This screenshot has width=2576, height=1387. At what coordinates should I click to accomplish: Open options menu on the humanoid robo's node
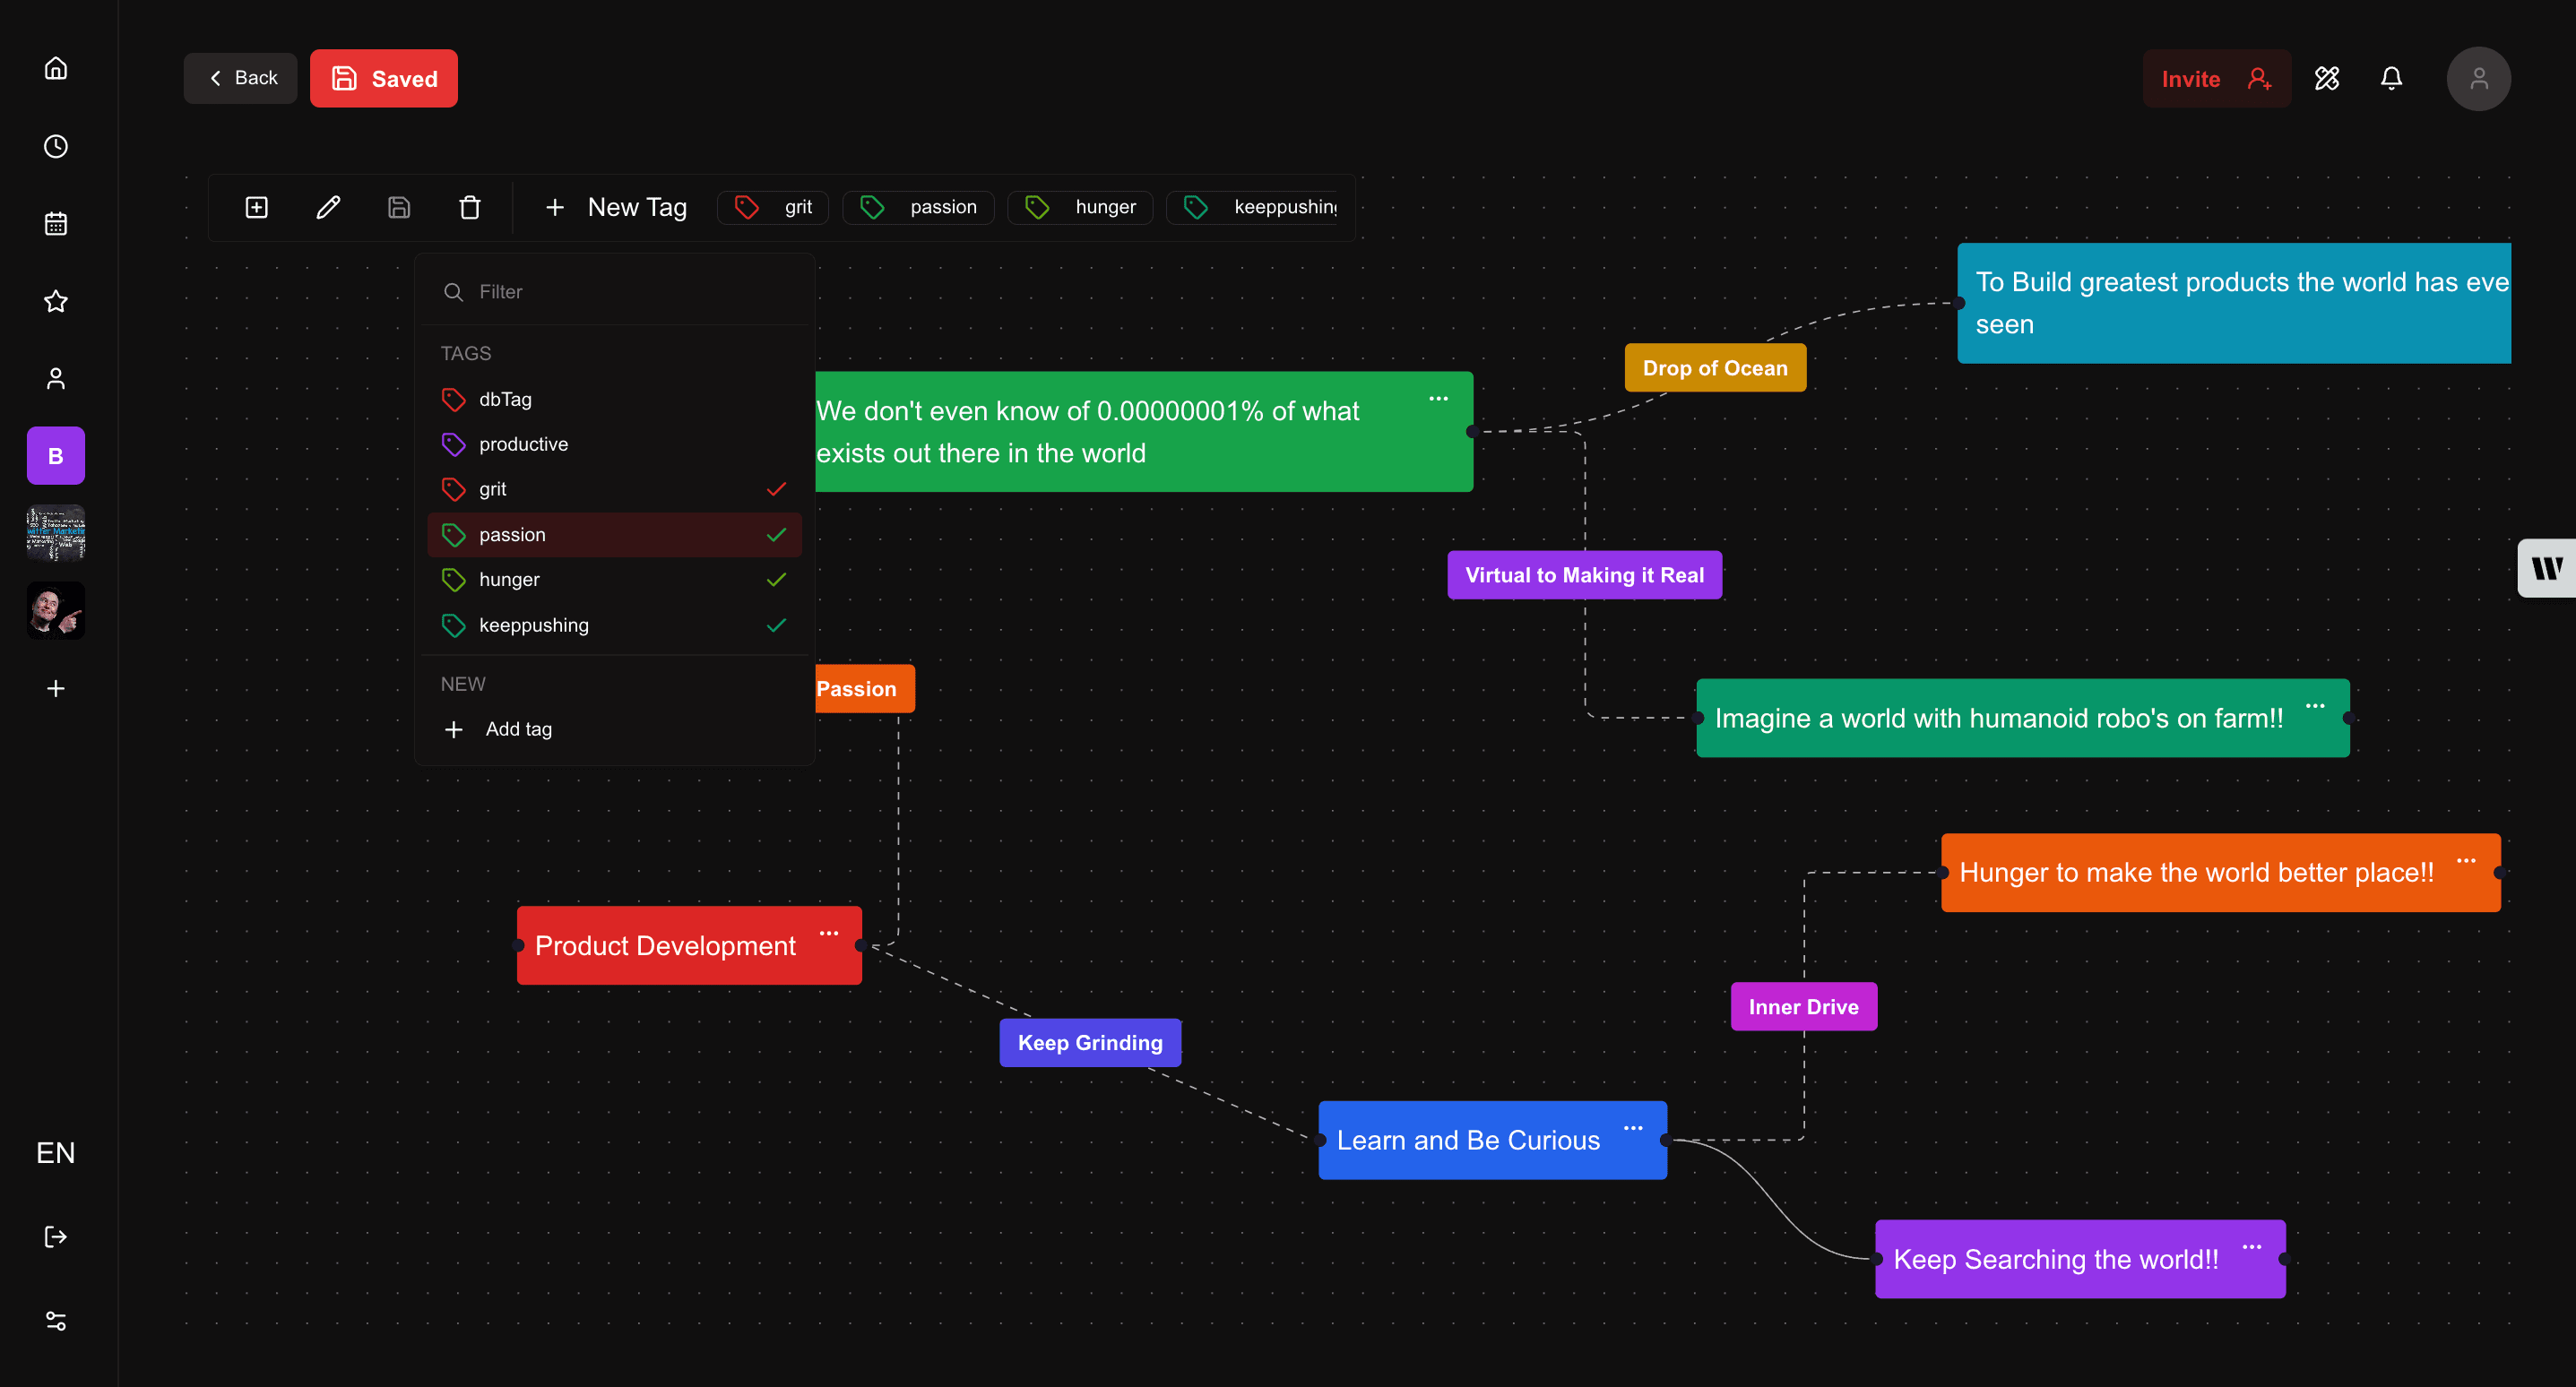pyautogui.click(x=2315, y=705)
